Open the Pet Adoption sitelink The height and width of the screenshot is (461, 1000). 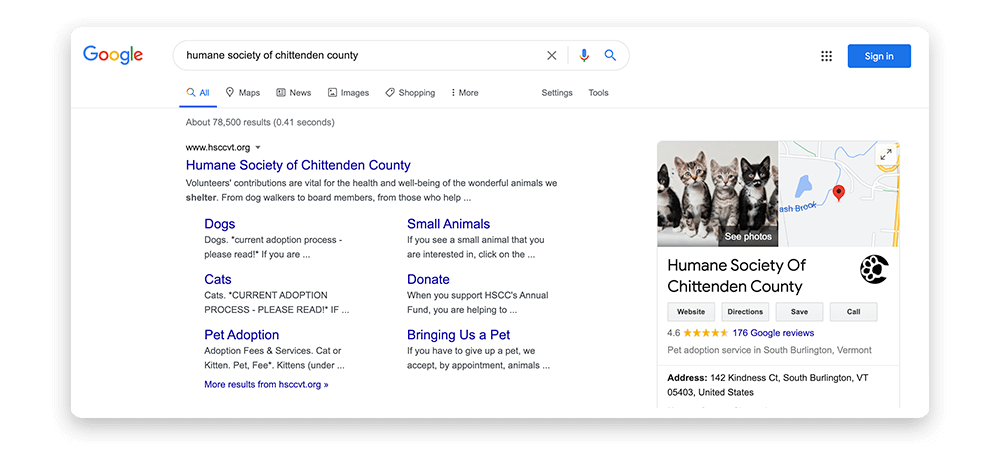242,335
